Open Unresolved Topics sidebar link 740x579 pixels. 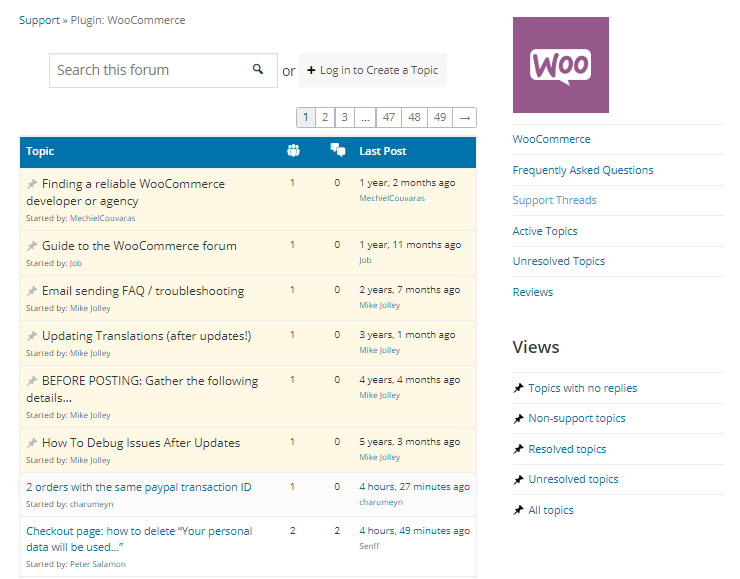(x=559, y=261)
